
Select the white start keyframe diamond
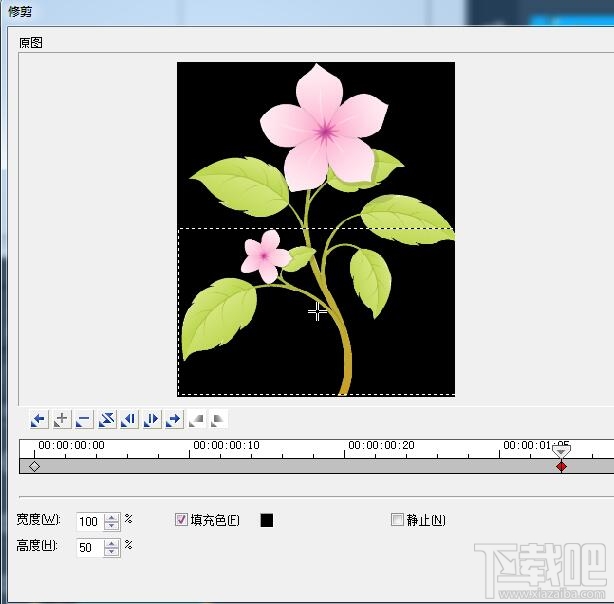(34, 467)
